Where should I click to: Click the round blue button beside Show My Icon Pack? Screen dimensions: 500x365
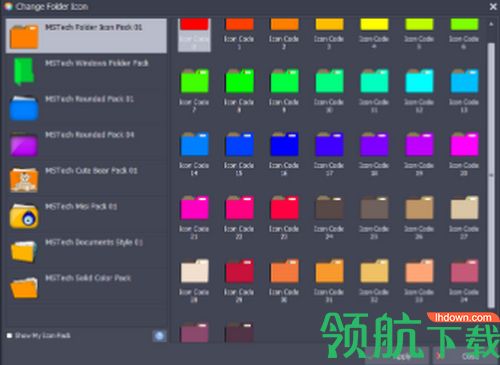pyautogui.click(x=160, y=336)
